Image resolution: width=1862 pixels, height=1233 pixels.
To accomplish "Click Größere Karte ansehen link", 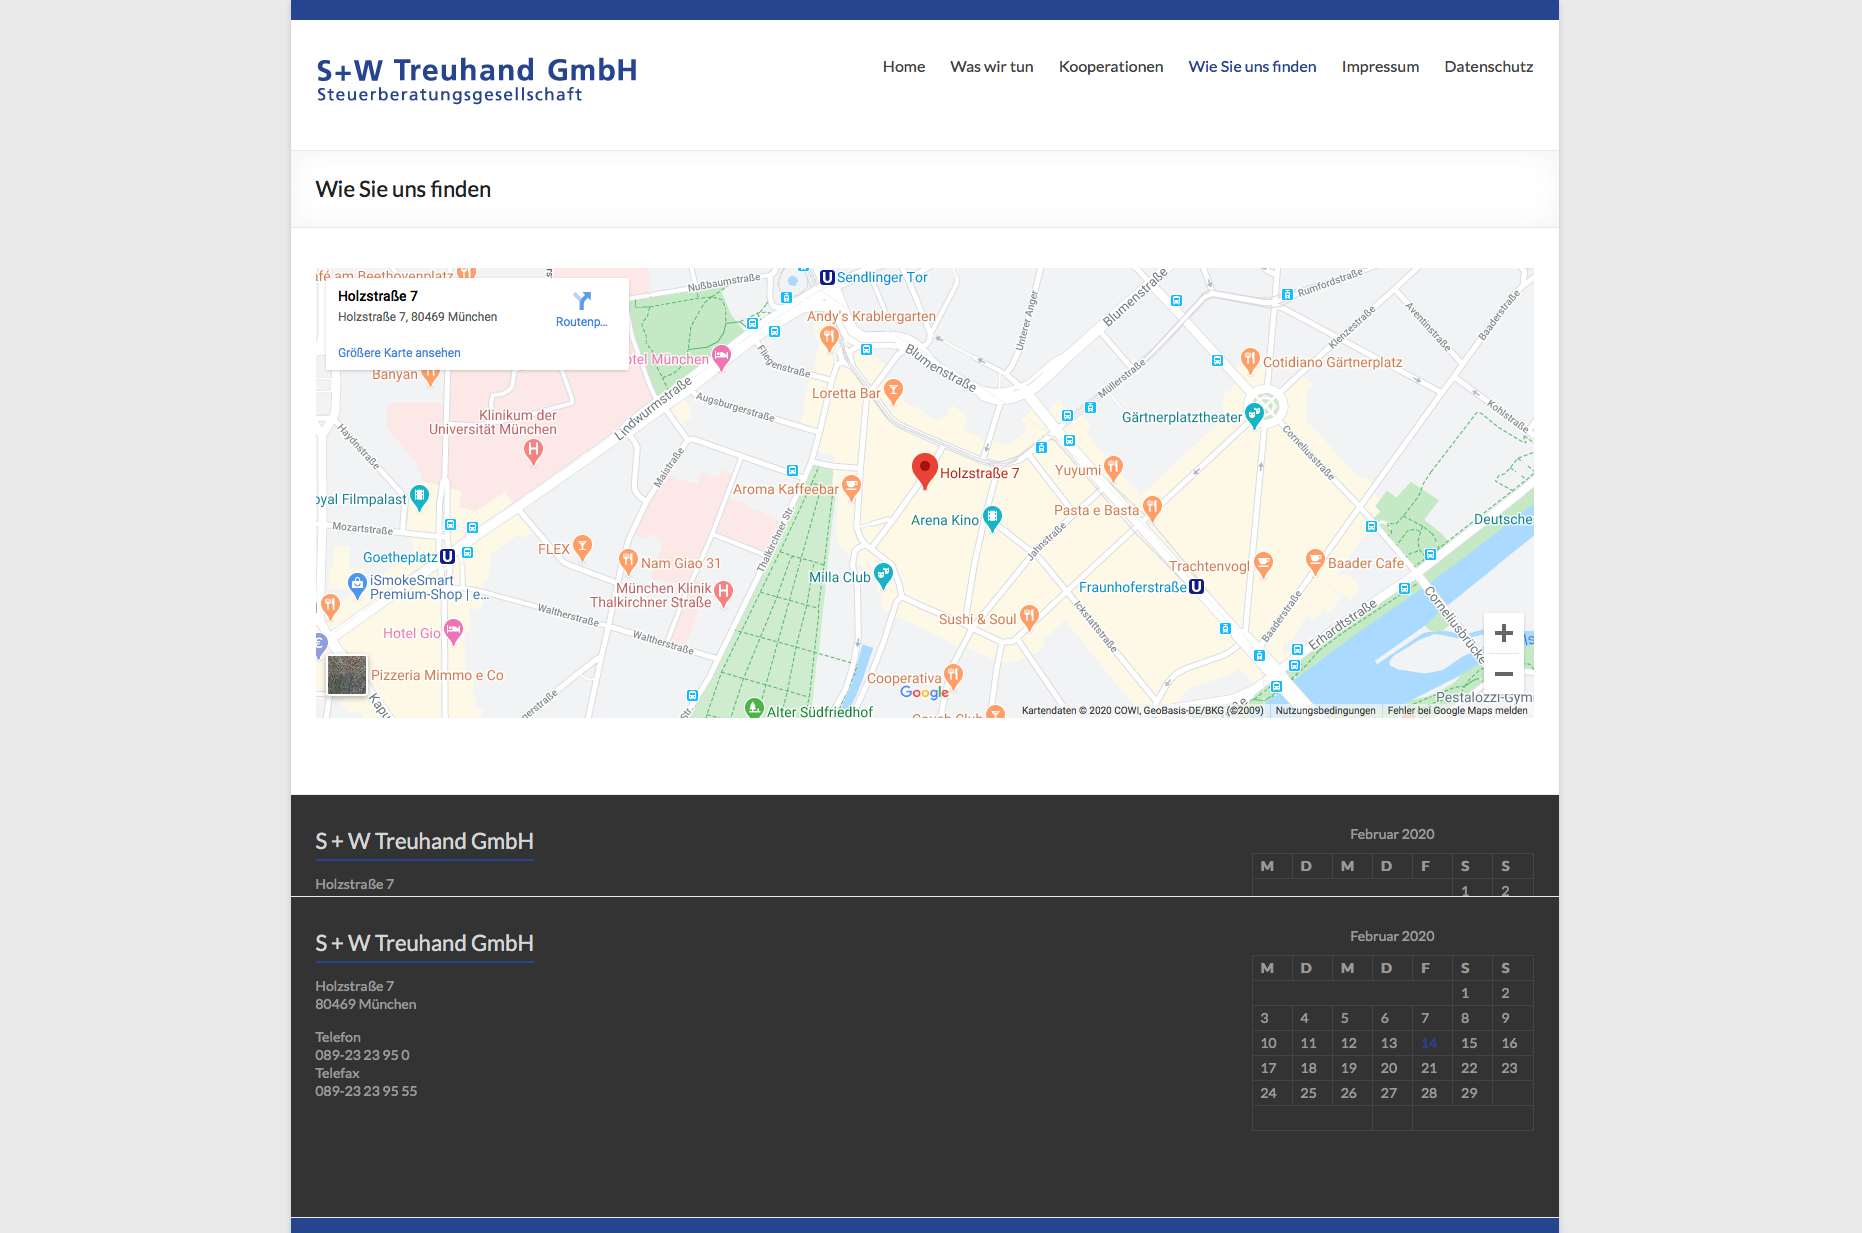I will click(399, 353).
